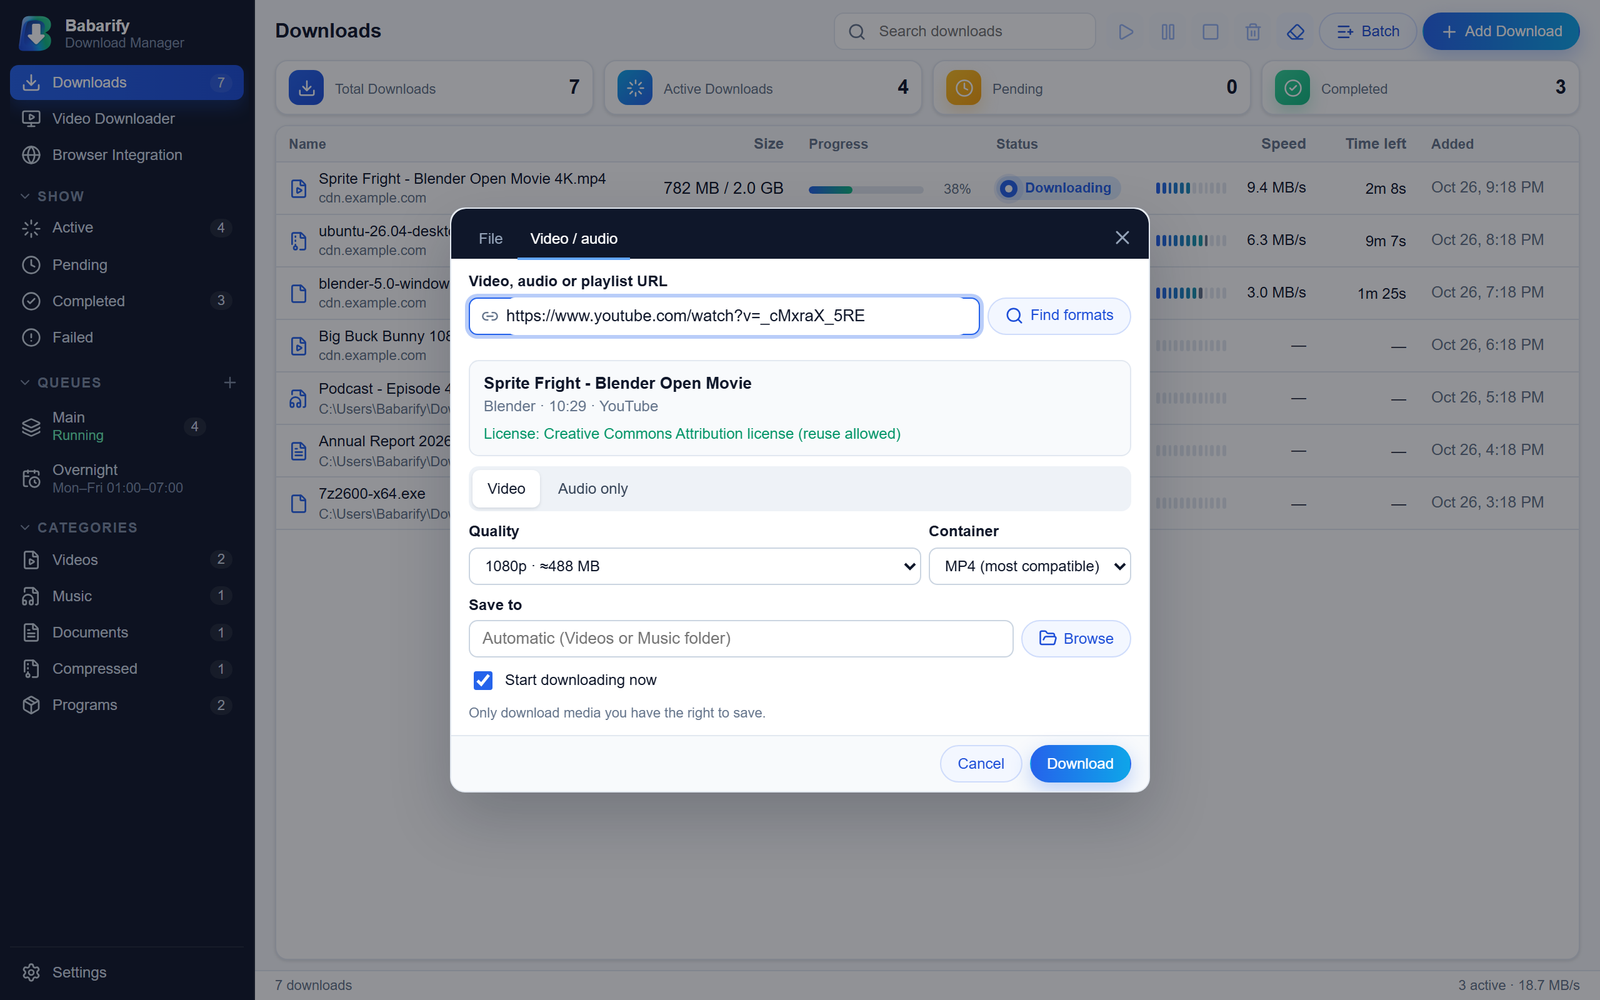Click the blue Download button
The height and width of the screenshot is (1000, 1600).
1080,764
